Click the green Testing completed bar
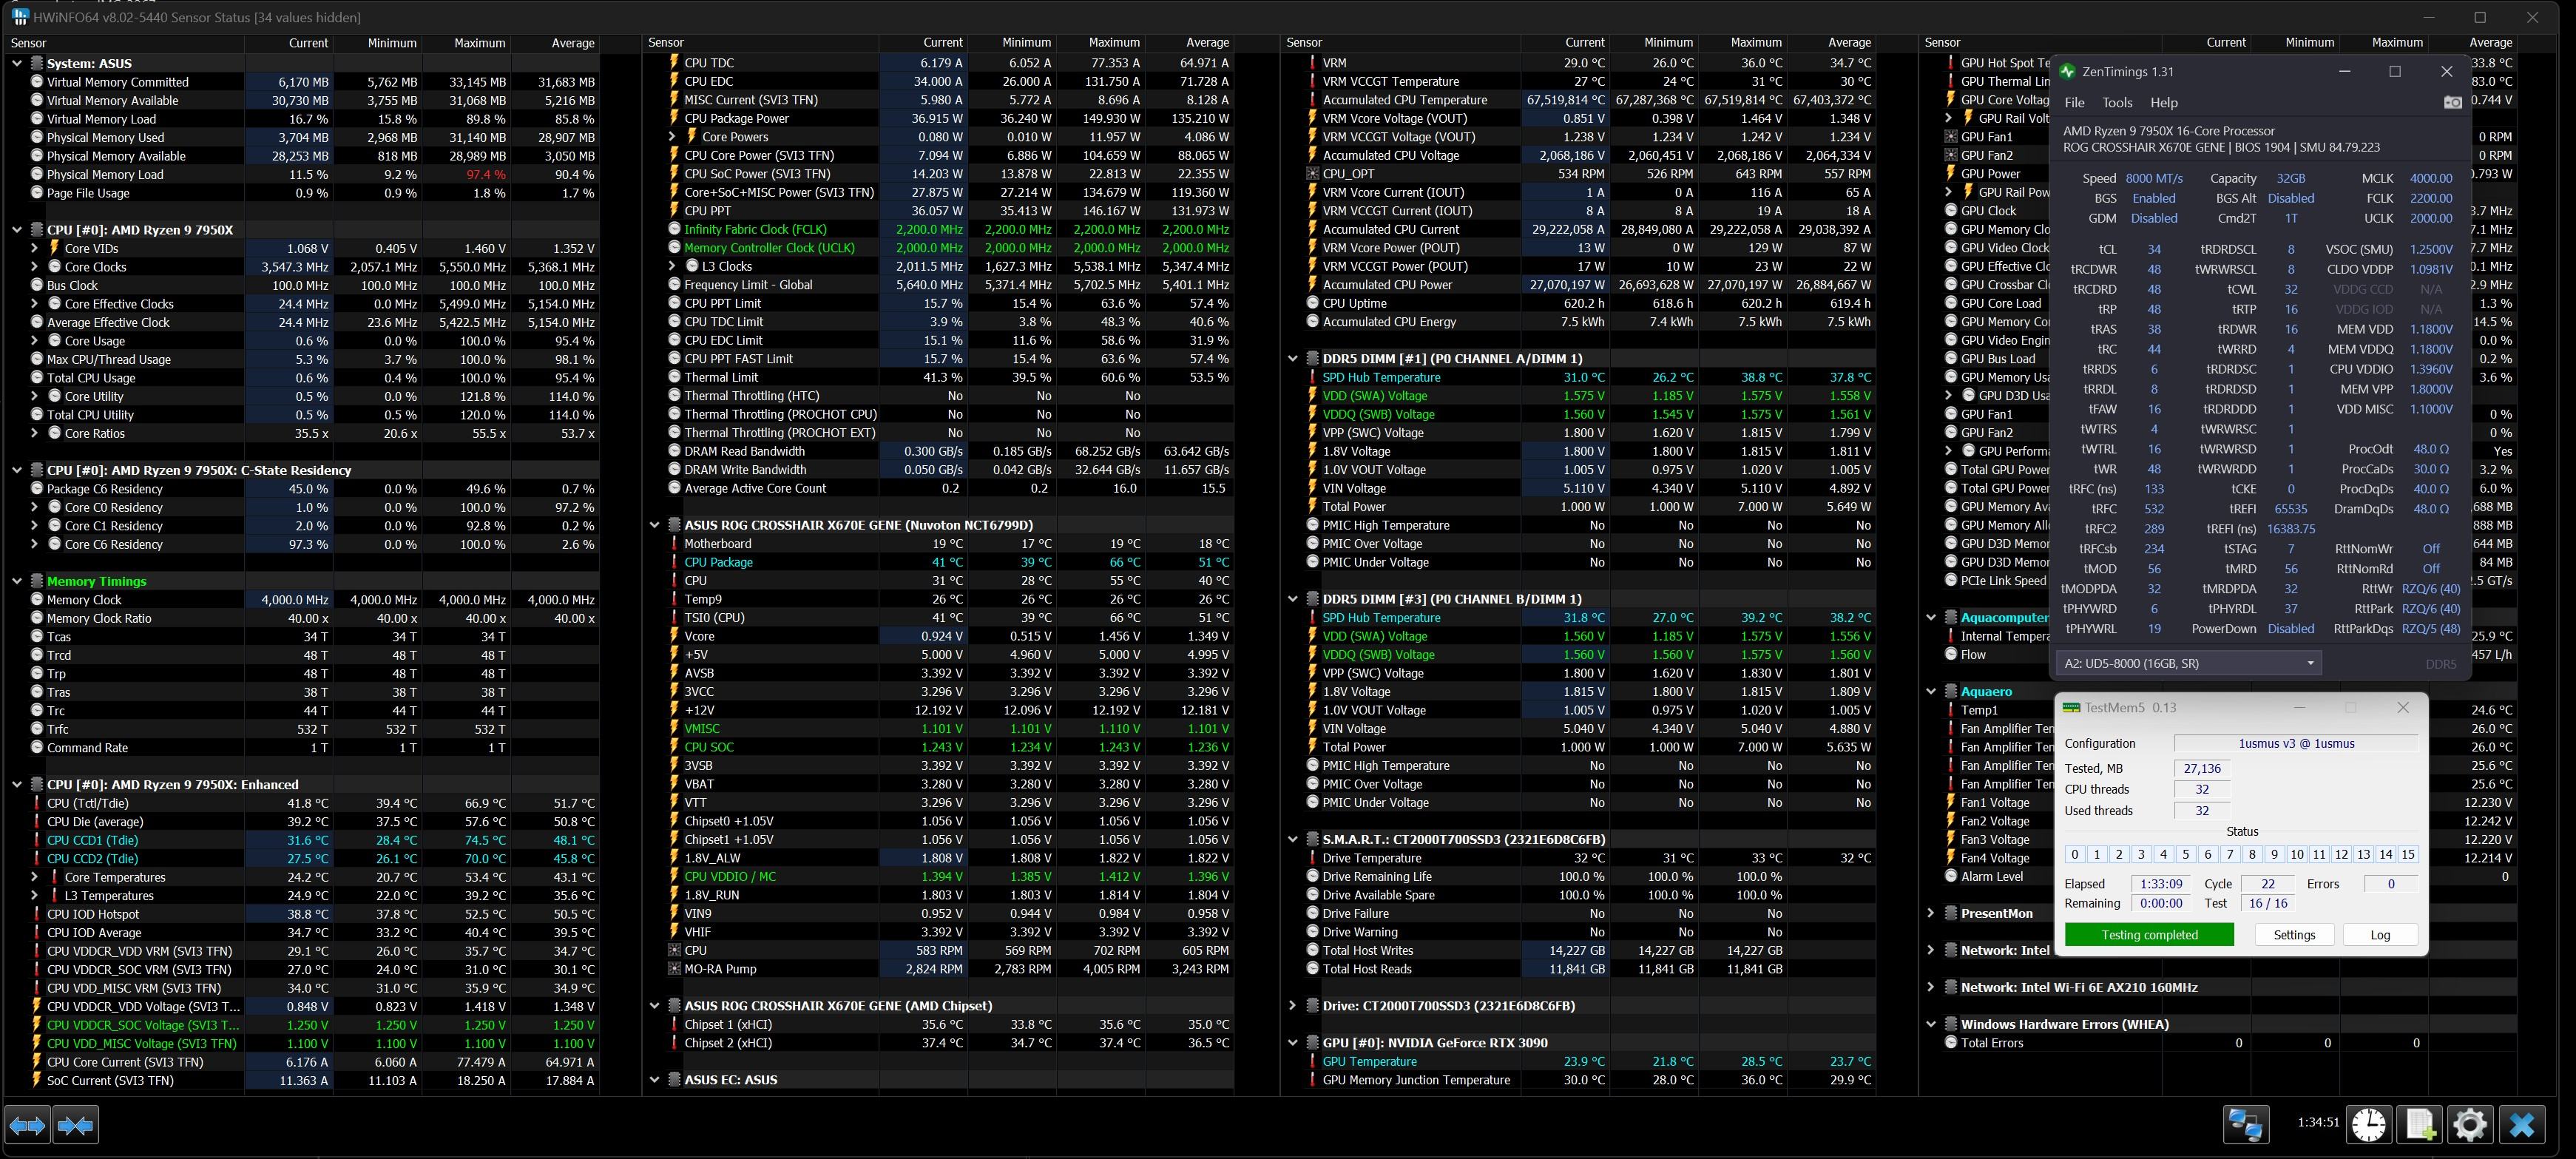2576x1159 pixels. [x=2149, y=935]
